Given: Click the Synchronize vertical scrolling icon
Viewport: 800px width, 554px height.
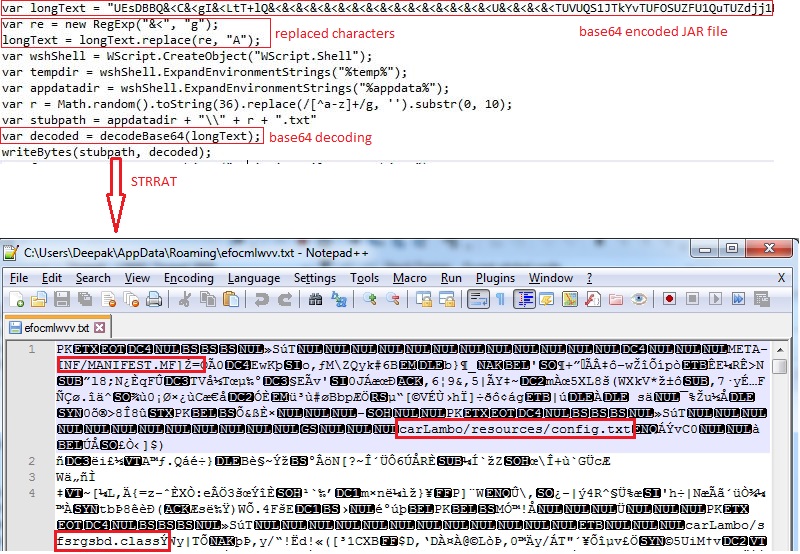Looking at the screenshot, I should click(423, 299).
